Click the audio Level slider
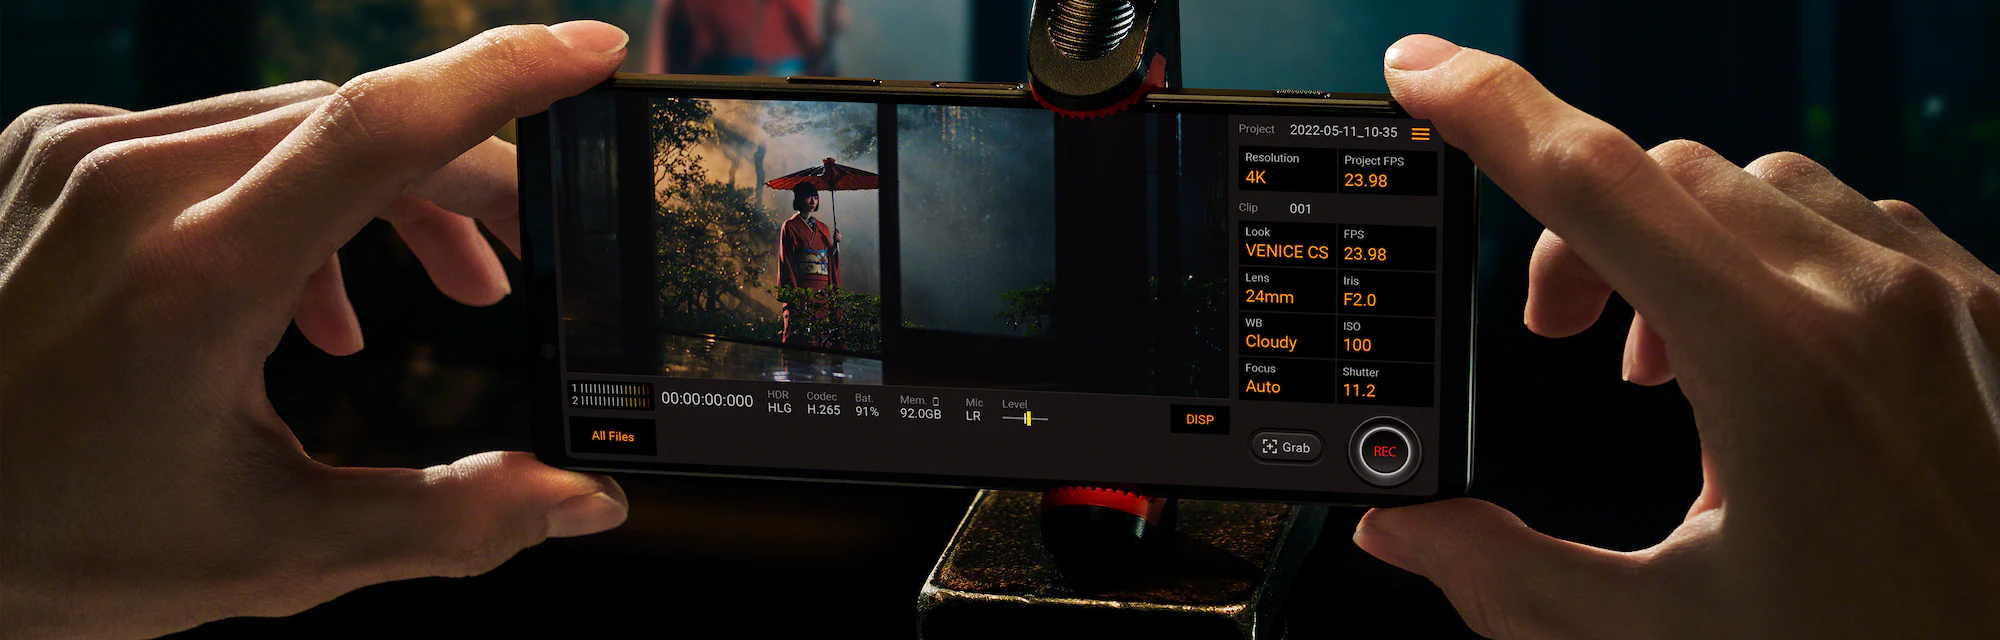Viewport: 2000px width, 640px height. pyautogui.click(x=1025, y=418)
